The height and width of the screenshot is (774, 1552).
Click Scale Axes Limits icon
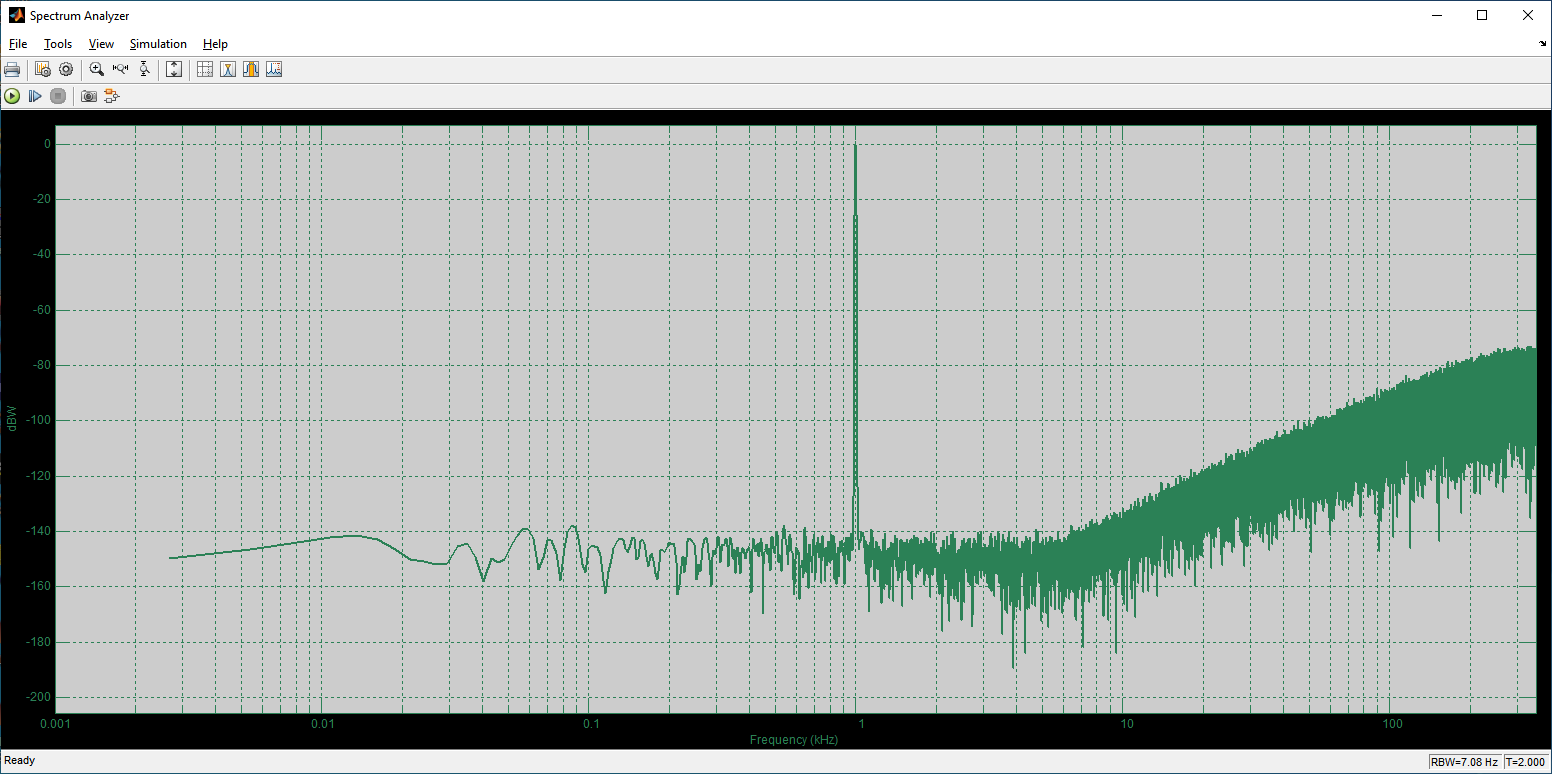174,69
